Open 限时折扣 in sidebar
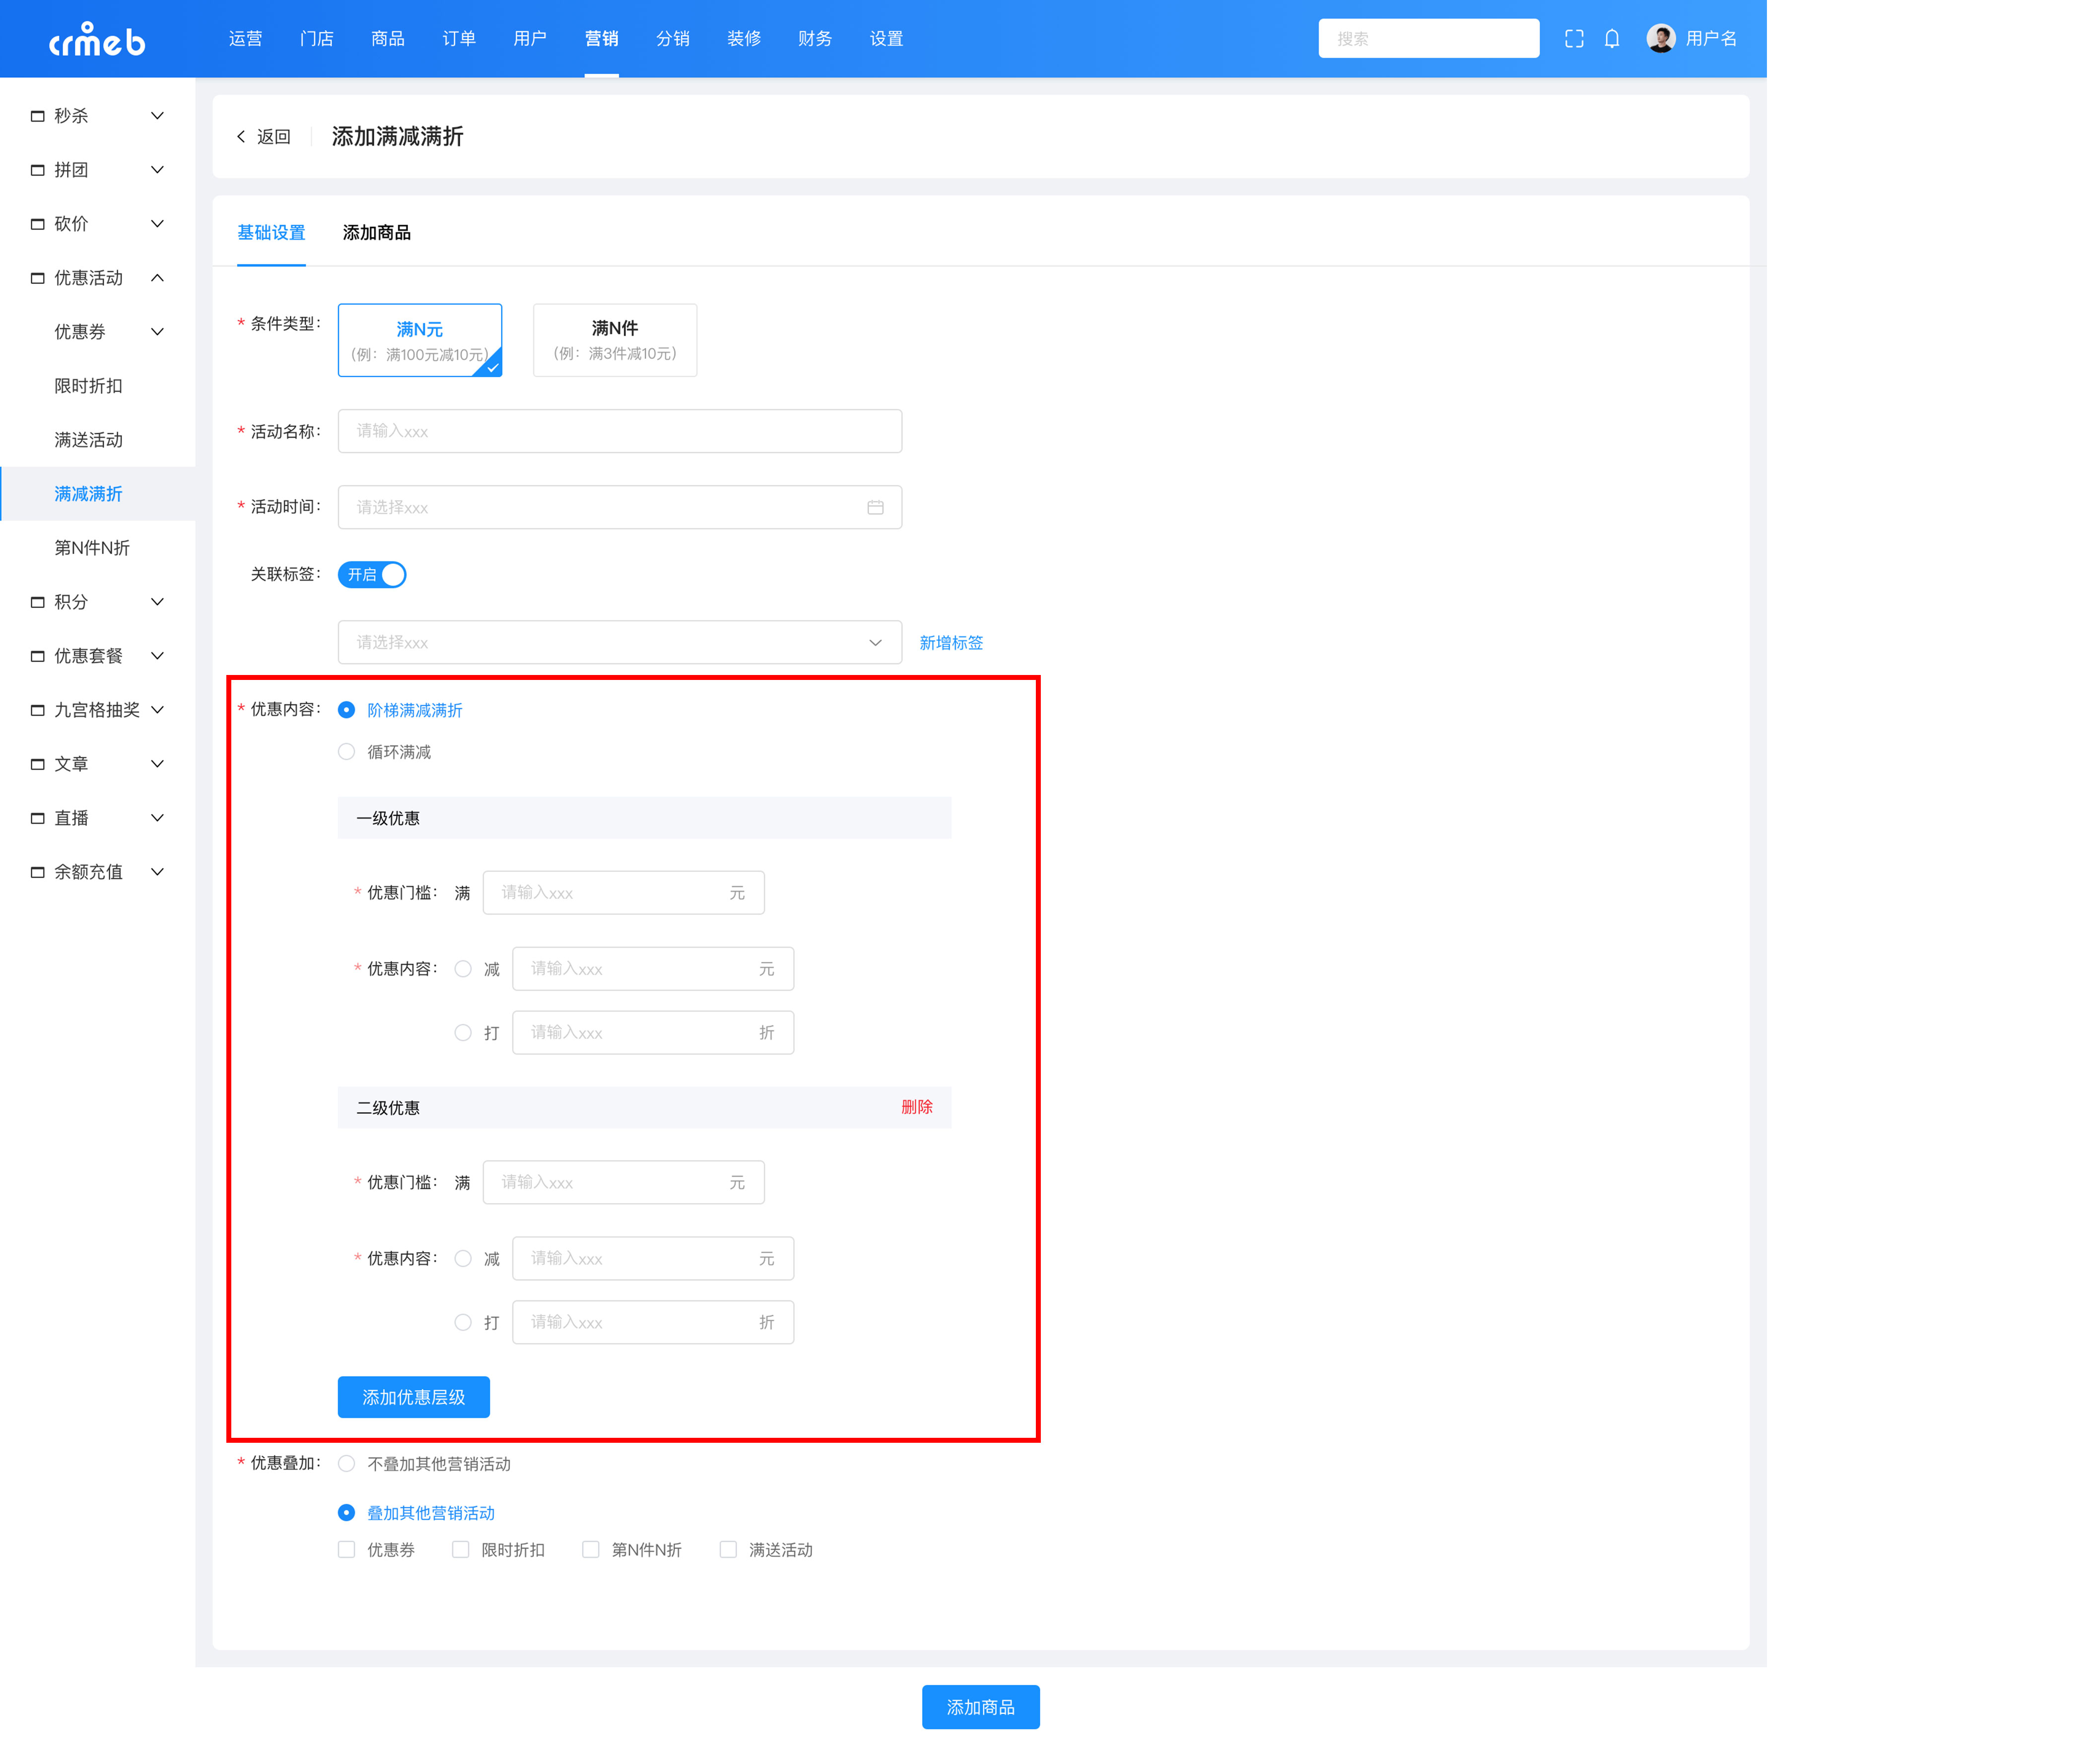The image size is (2100, 1749). pos(89,386)
